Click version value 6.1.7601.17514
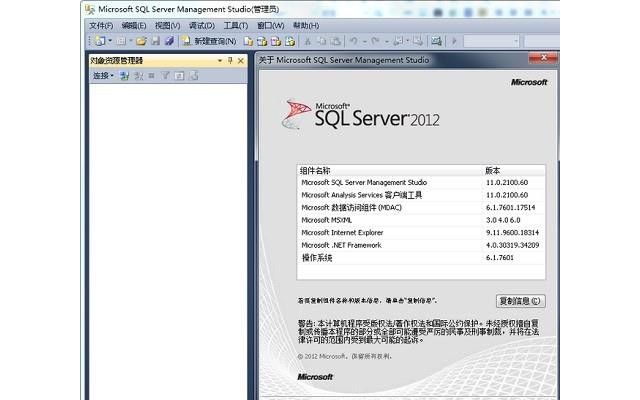 (510, 208)
